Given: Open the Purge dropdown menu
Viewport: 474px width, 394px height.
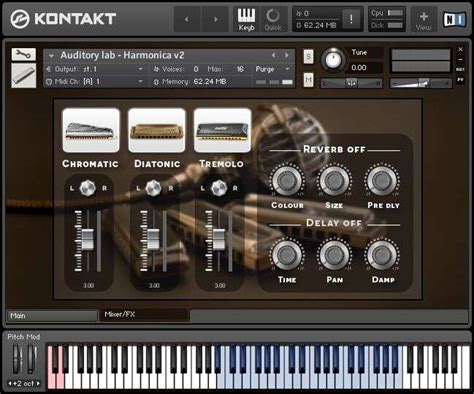Looking at the screenshot, I should (x=273, y=69).
